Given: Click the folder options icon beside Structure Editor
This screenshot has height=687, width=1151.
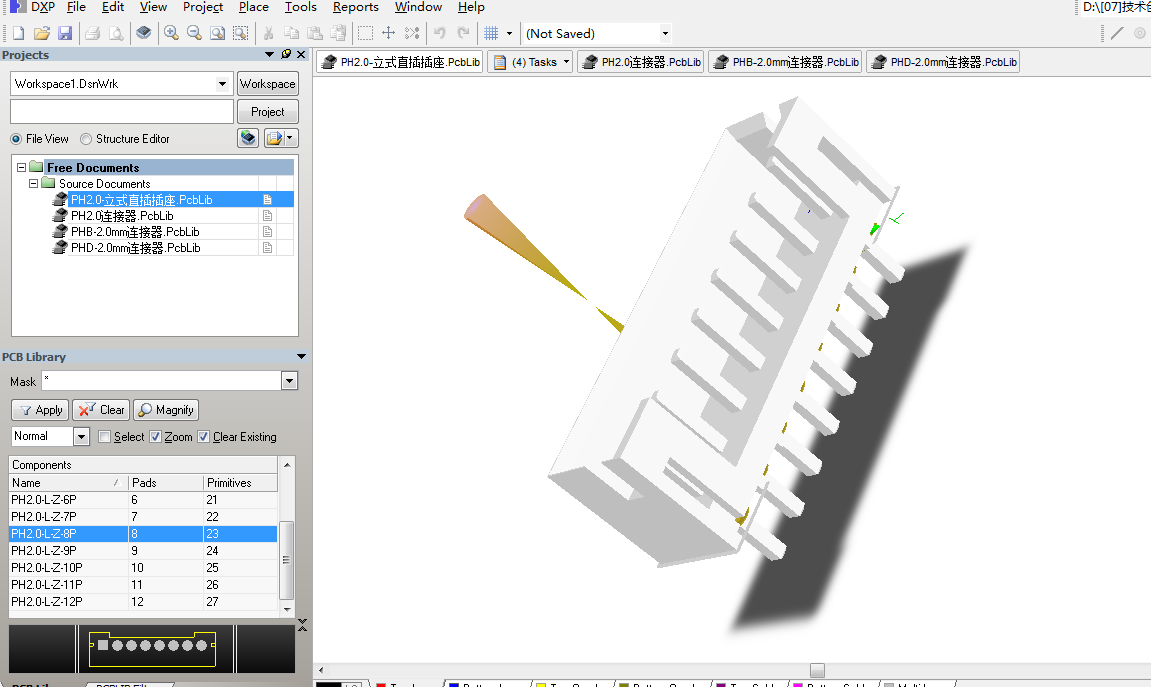Looking at the screenshot, I should (275, 138).
